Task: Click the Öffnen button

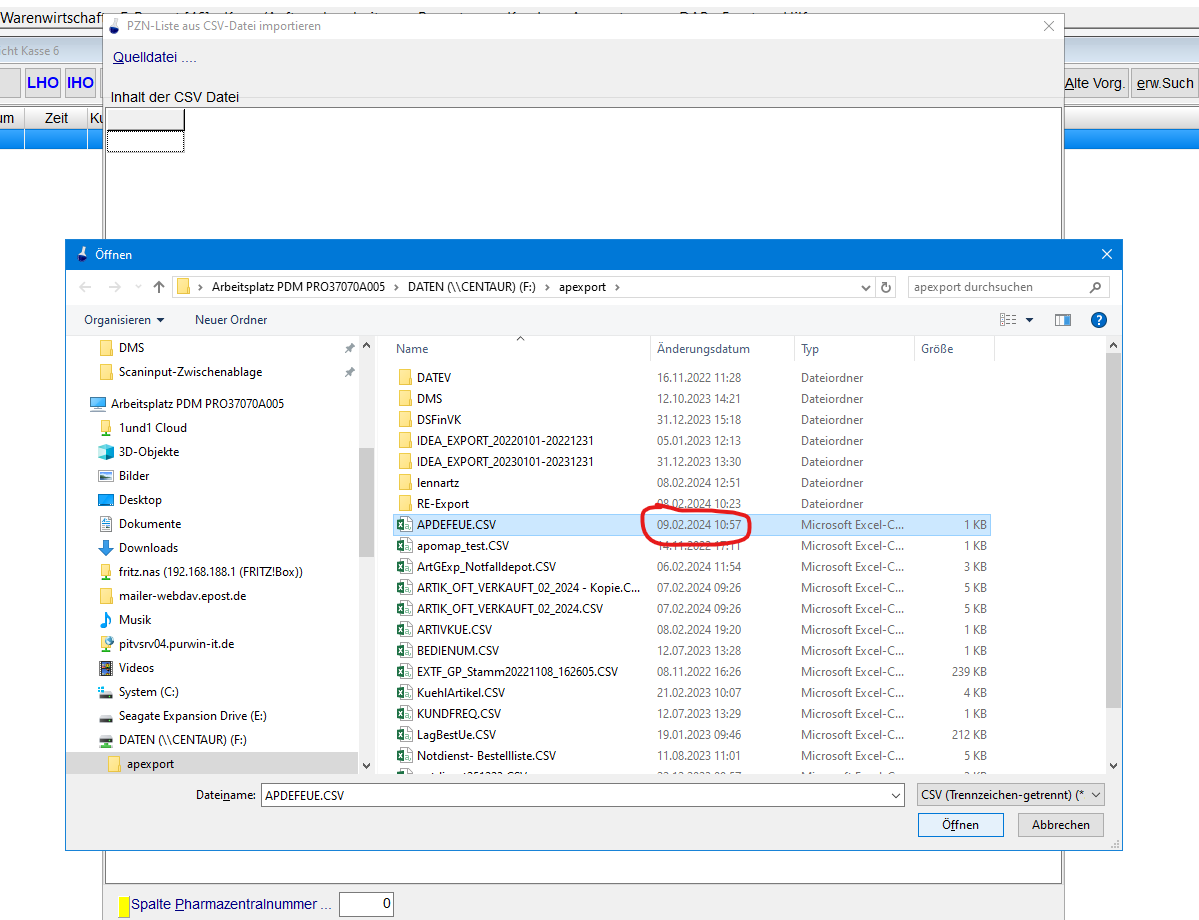Action: pyautogui.click(x=960, y=825)
